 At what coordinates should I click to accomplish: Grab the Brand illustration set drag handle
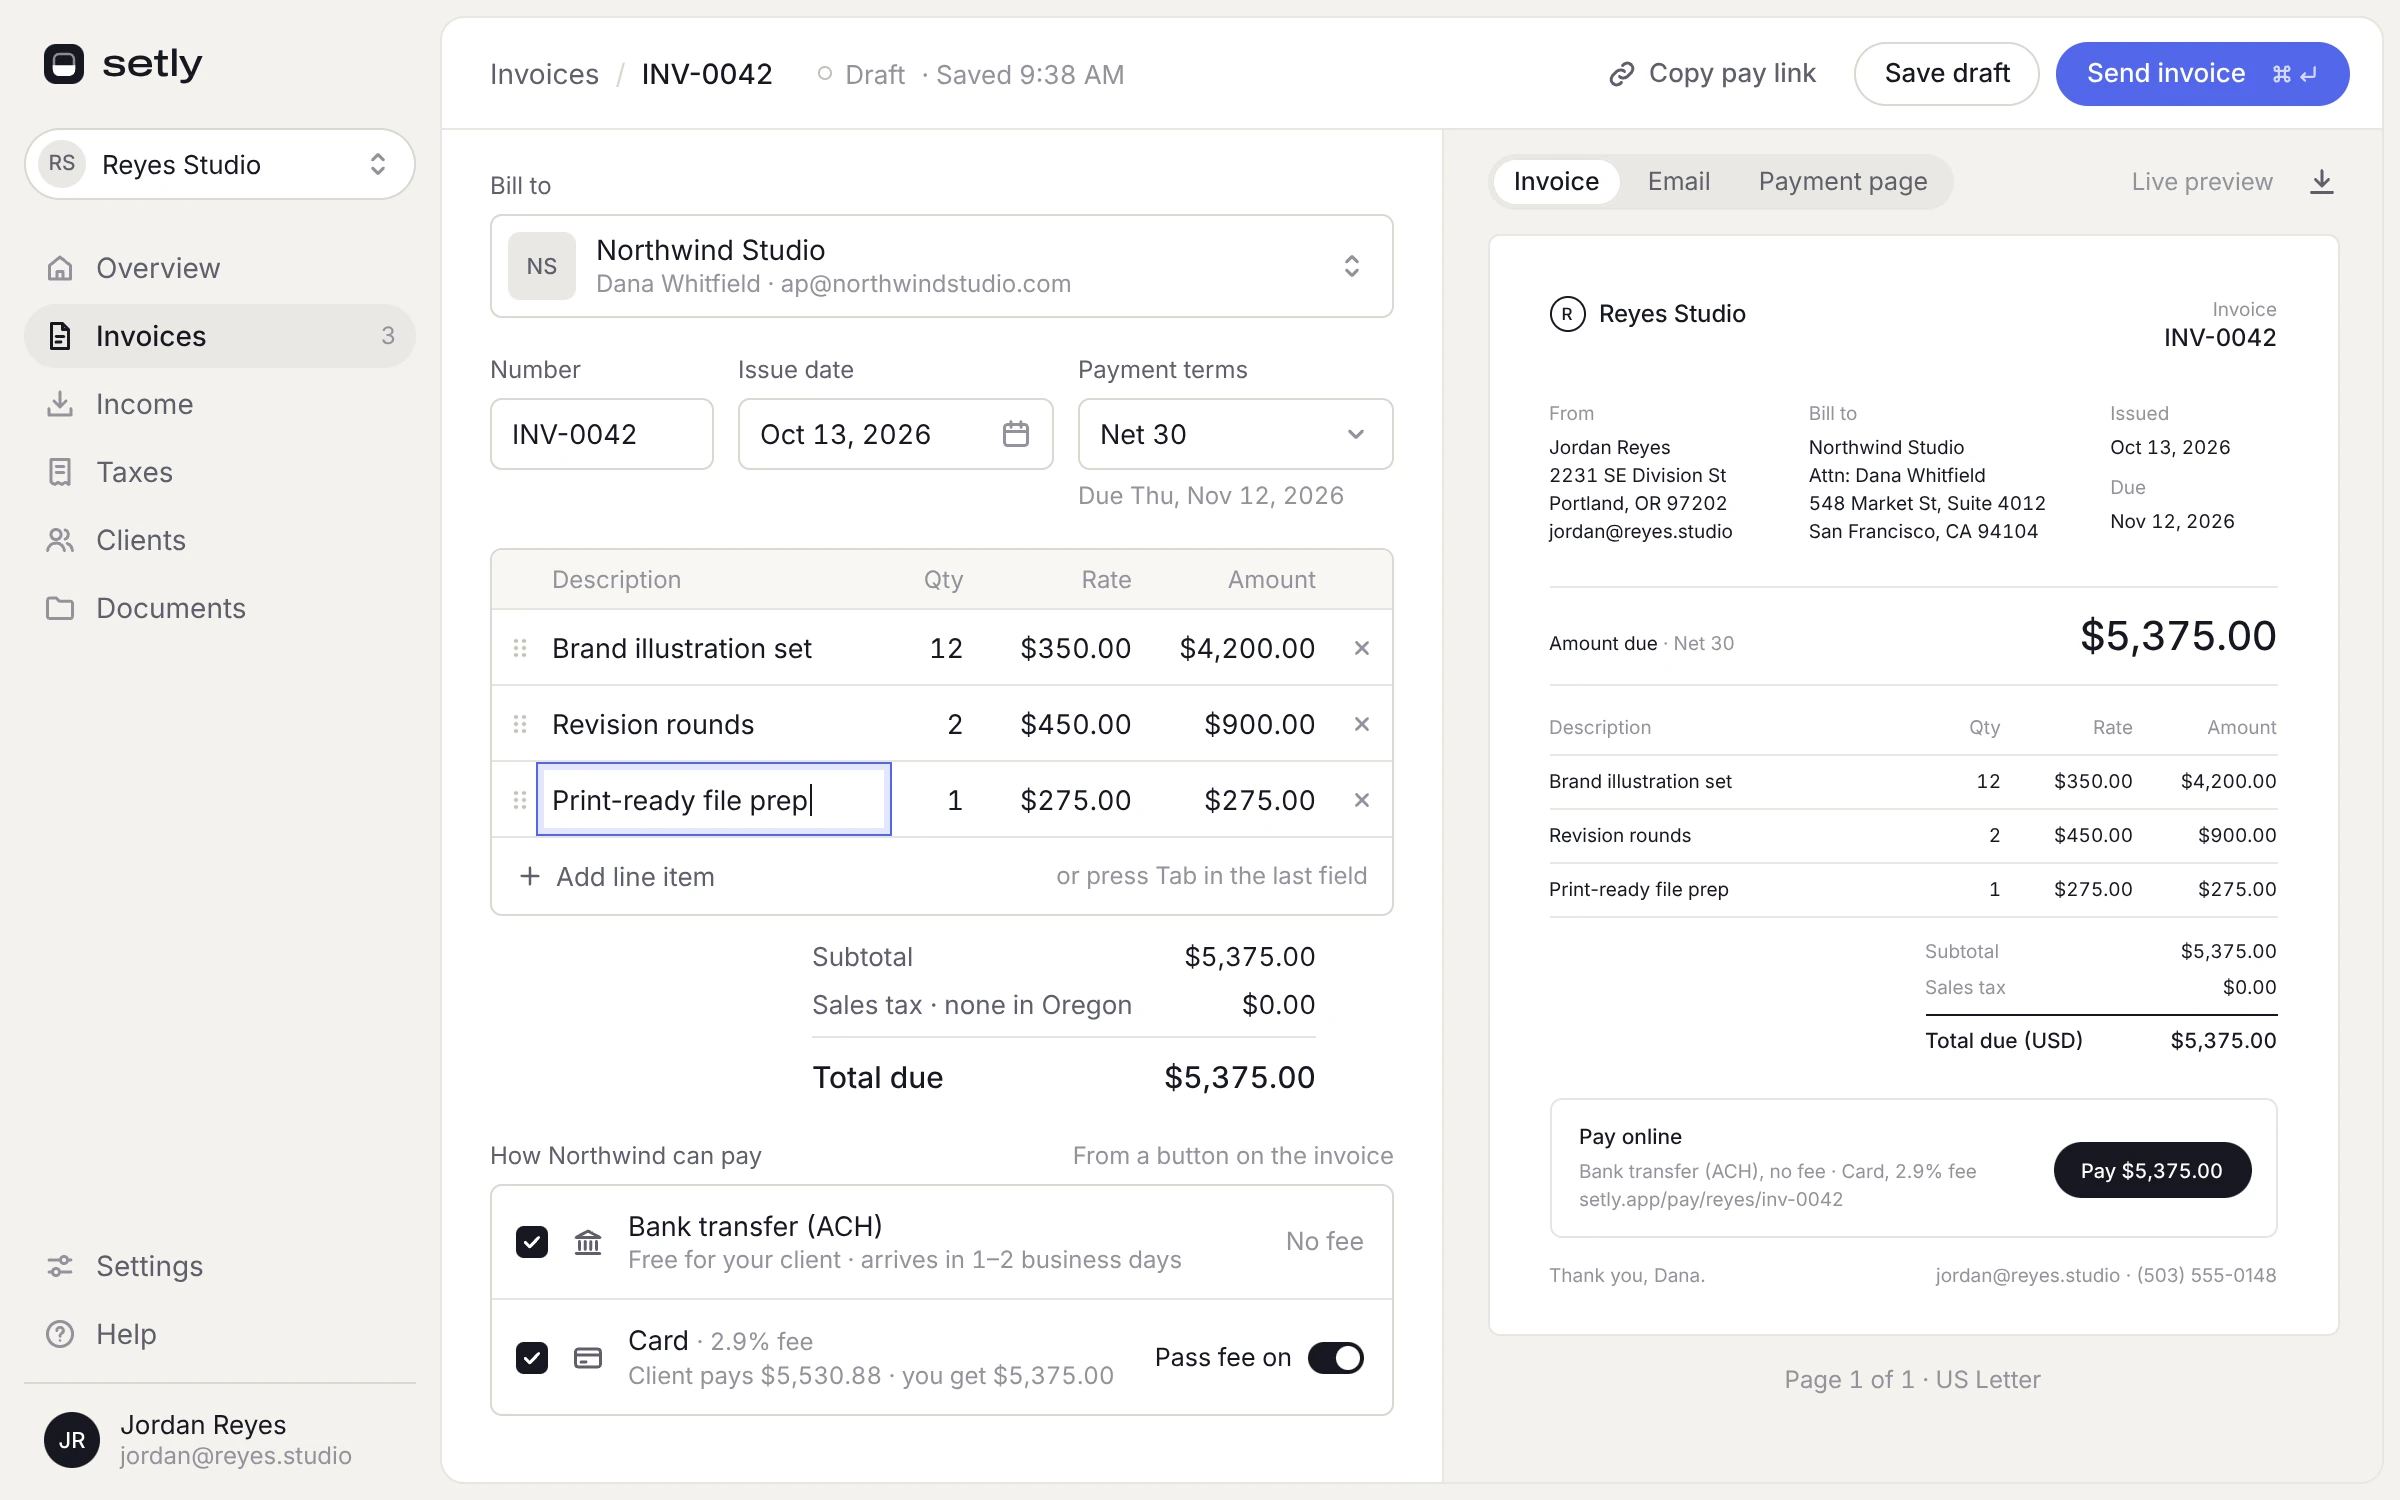point(520,648)
